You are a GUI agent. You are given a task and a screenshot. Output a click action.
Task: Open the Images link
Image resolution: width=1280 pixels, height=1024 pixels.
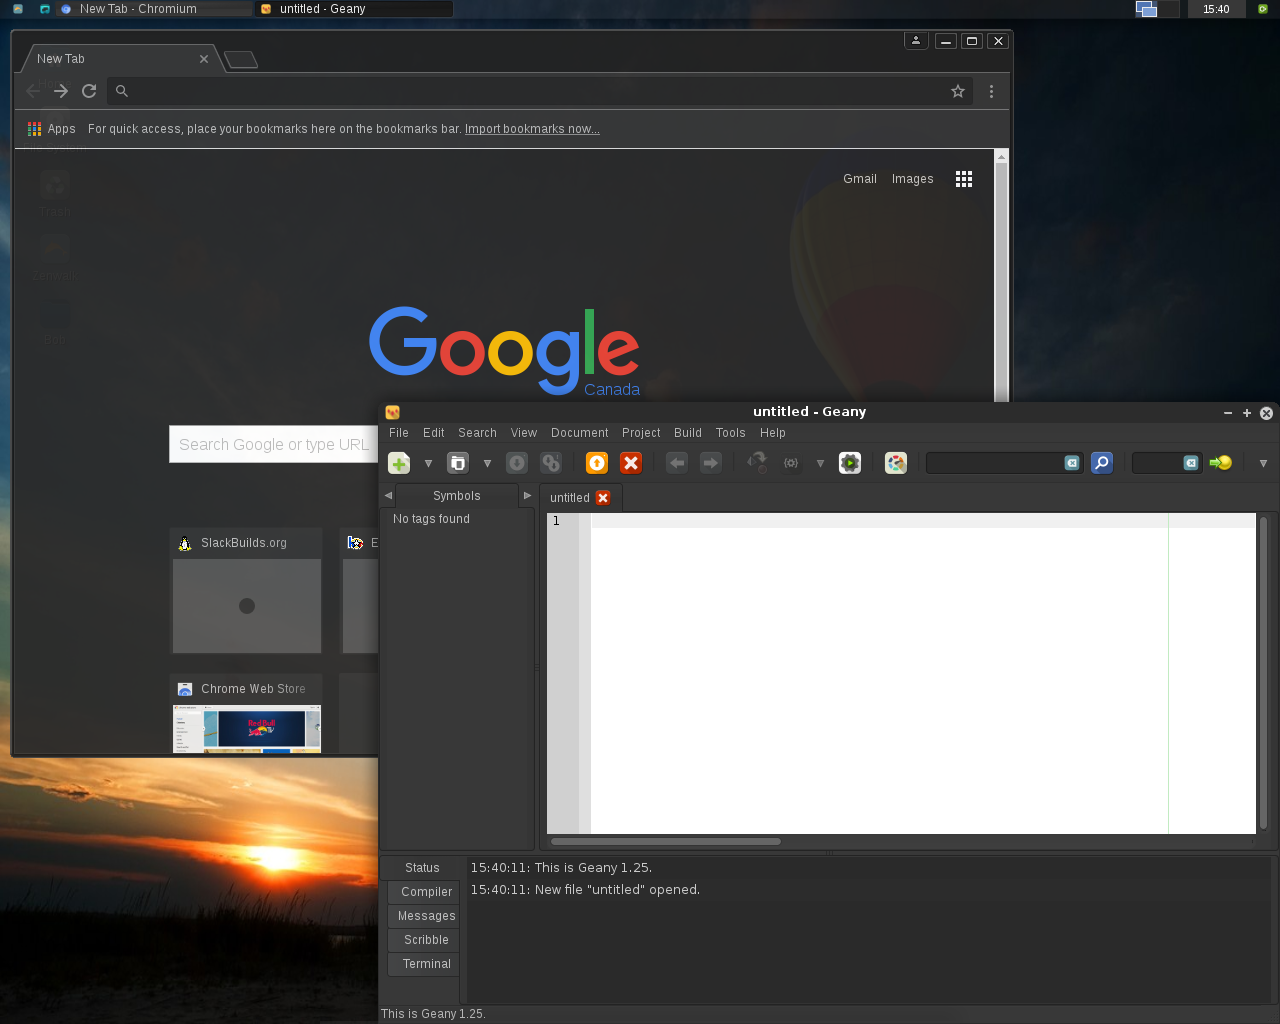(x=913, y=179)
